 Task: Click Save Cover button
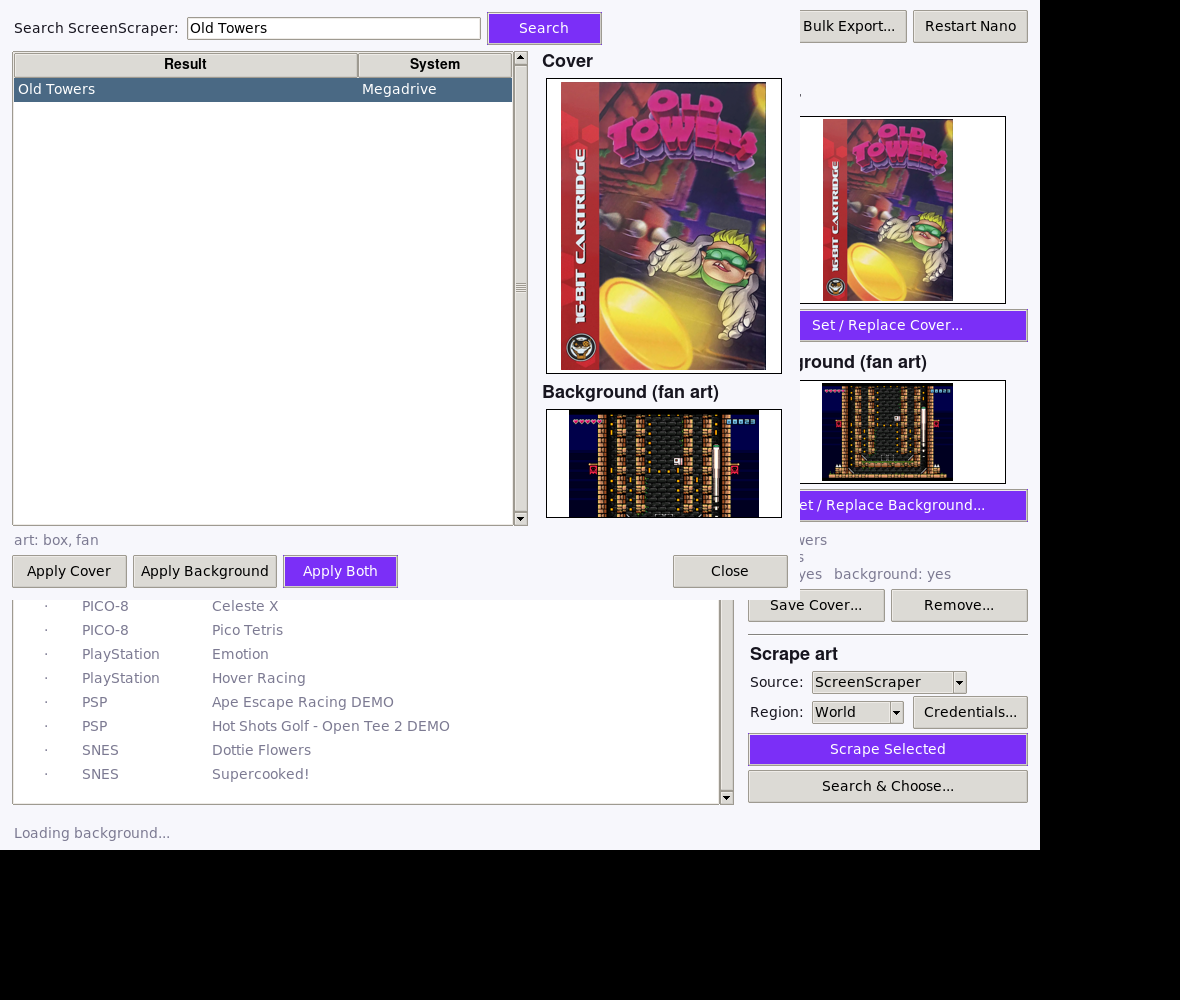[x=817, y=606]
